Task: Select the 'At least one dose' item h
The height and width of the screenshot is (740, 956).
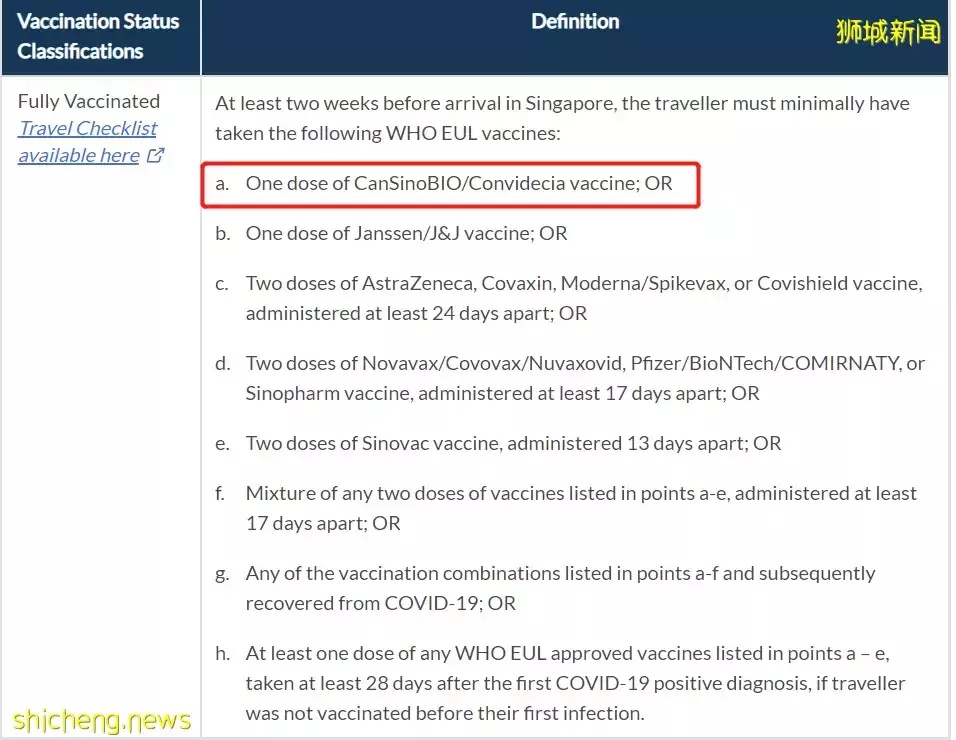Action: tap(567, 653)
